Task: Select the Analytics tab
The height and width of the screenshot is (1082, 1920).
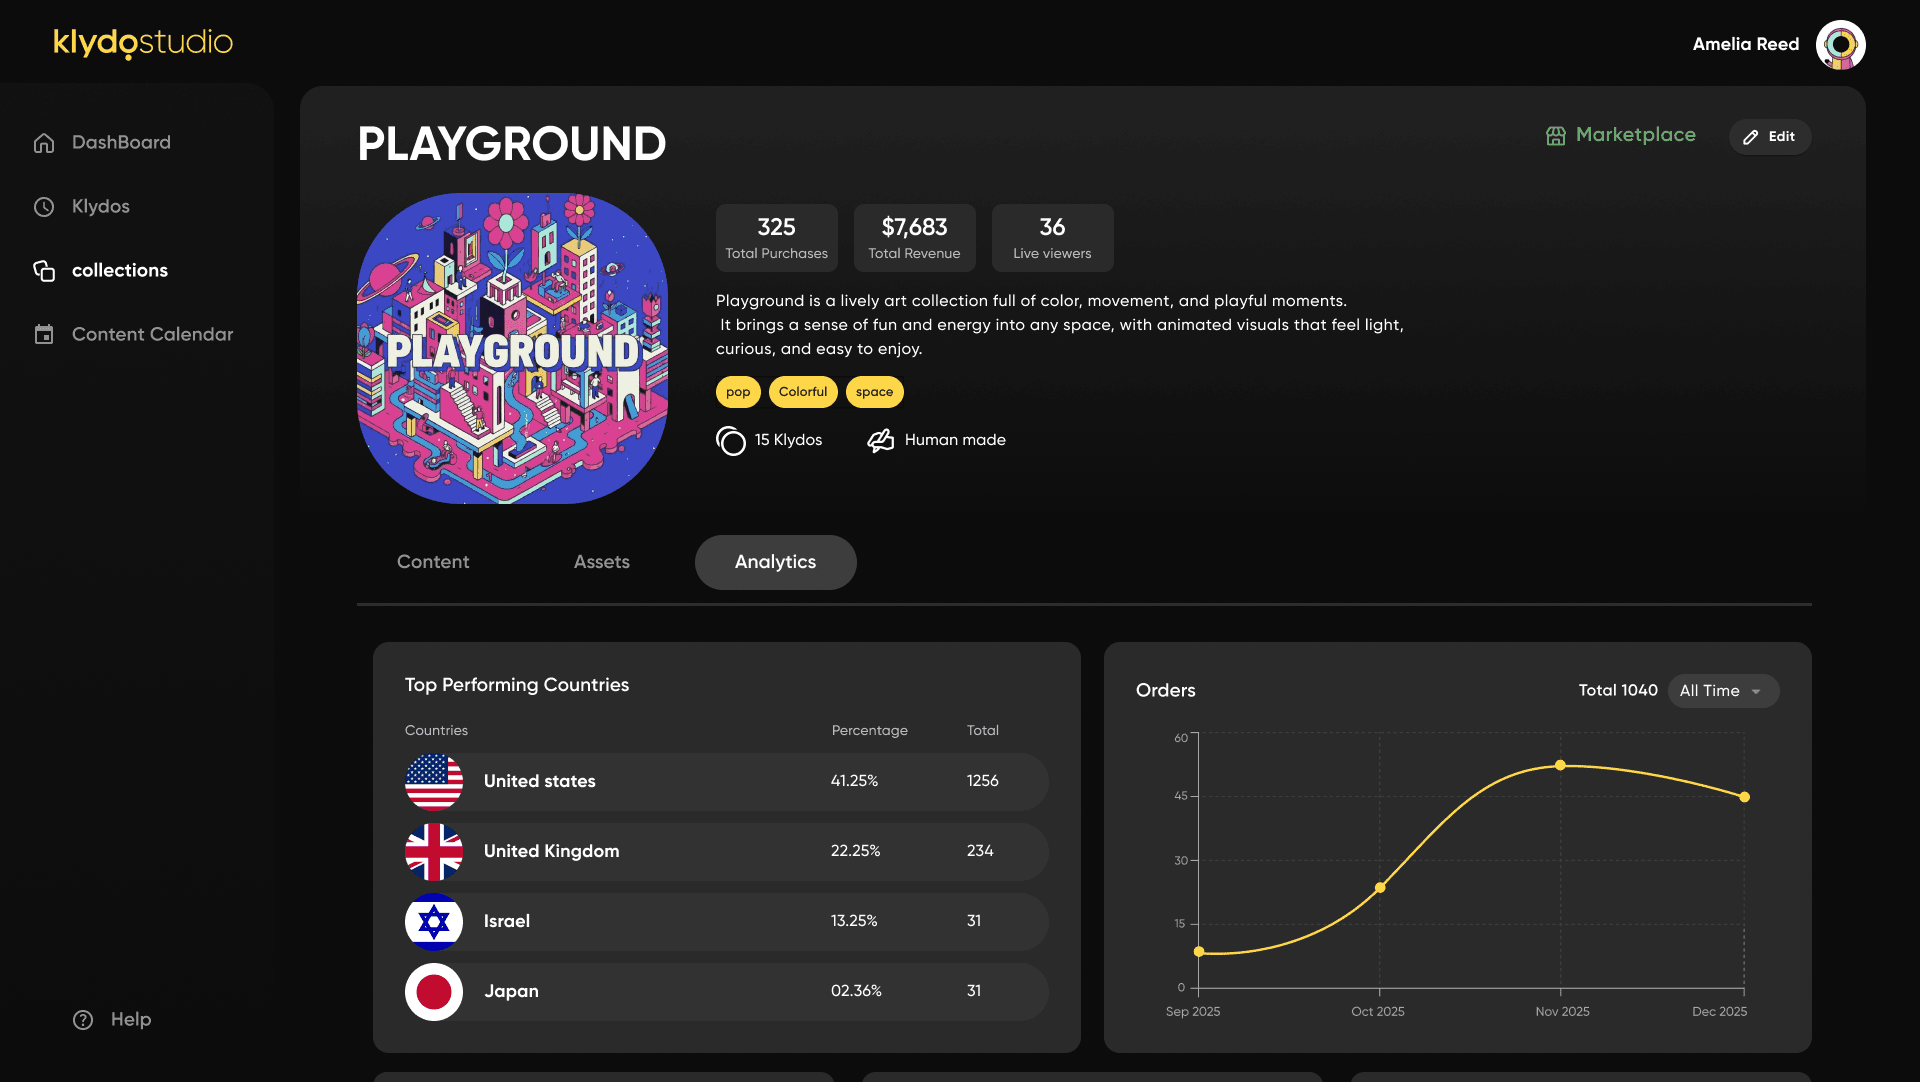Action: 775,562
